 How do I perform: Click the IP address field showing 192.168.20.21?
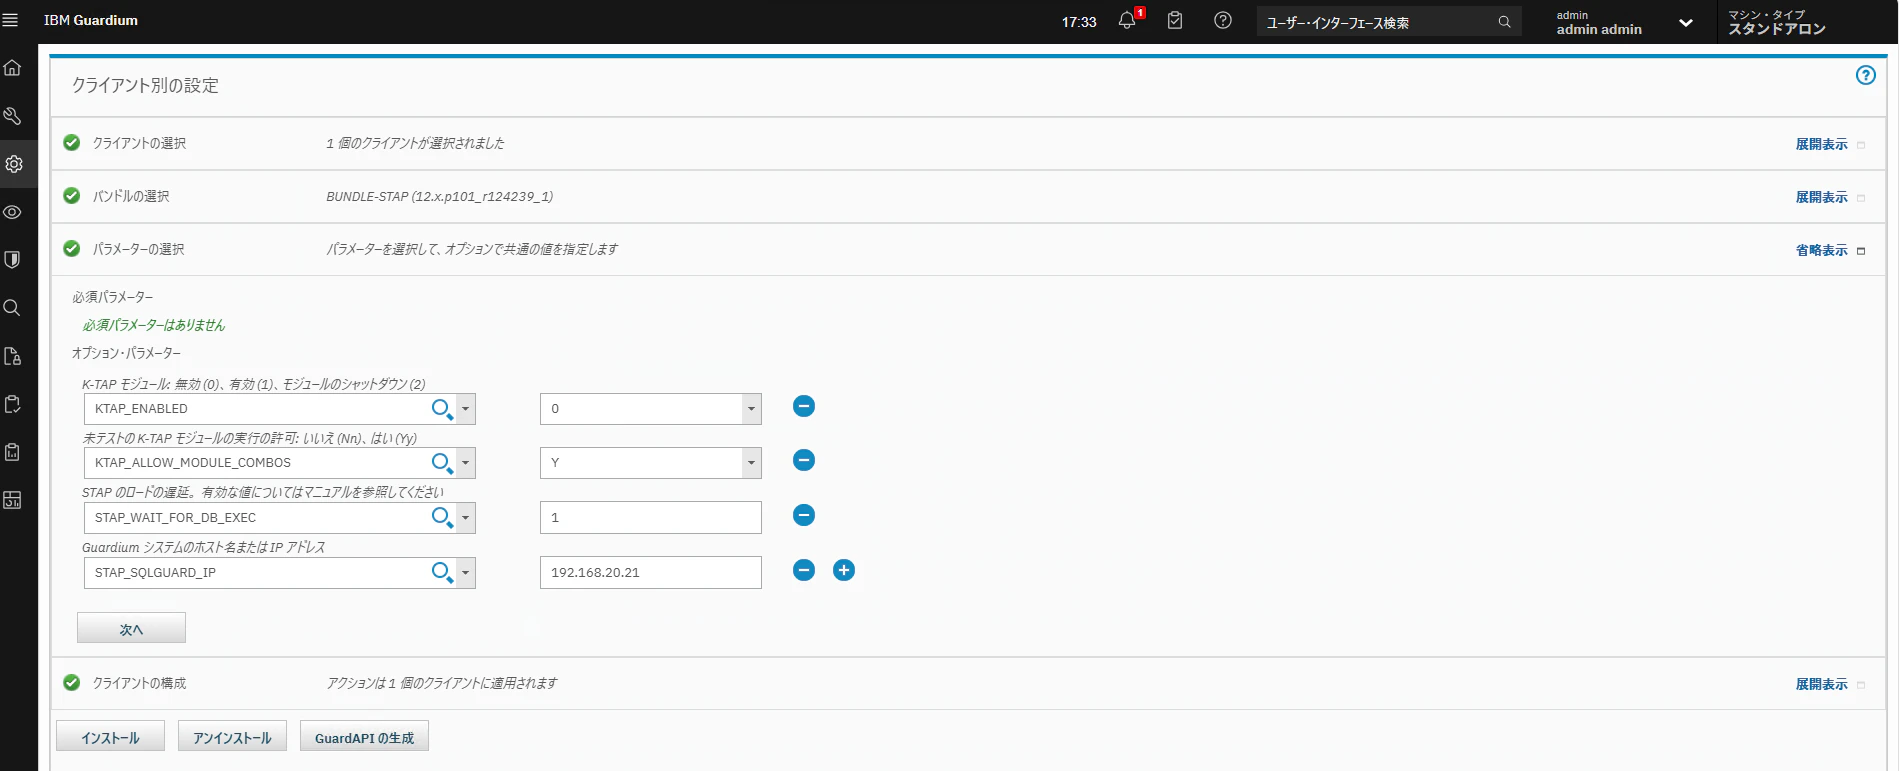point(651,573)
